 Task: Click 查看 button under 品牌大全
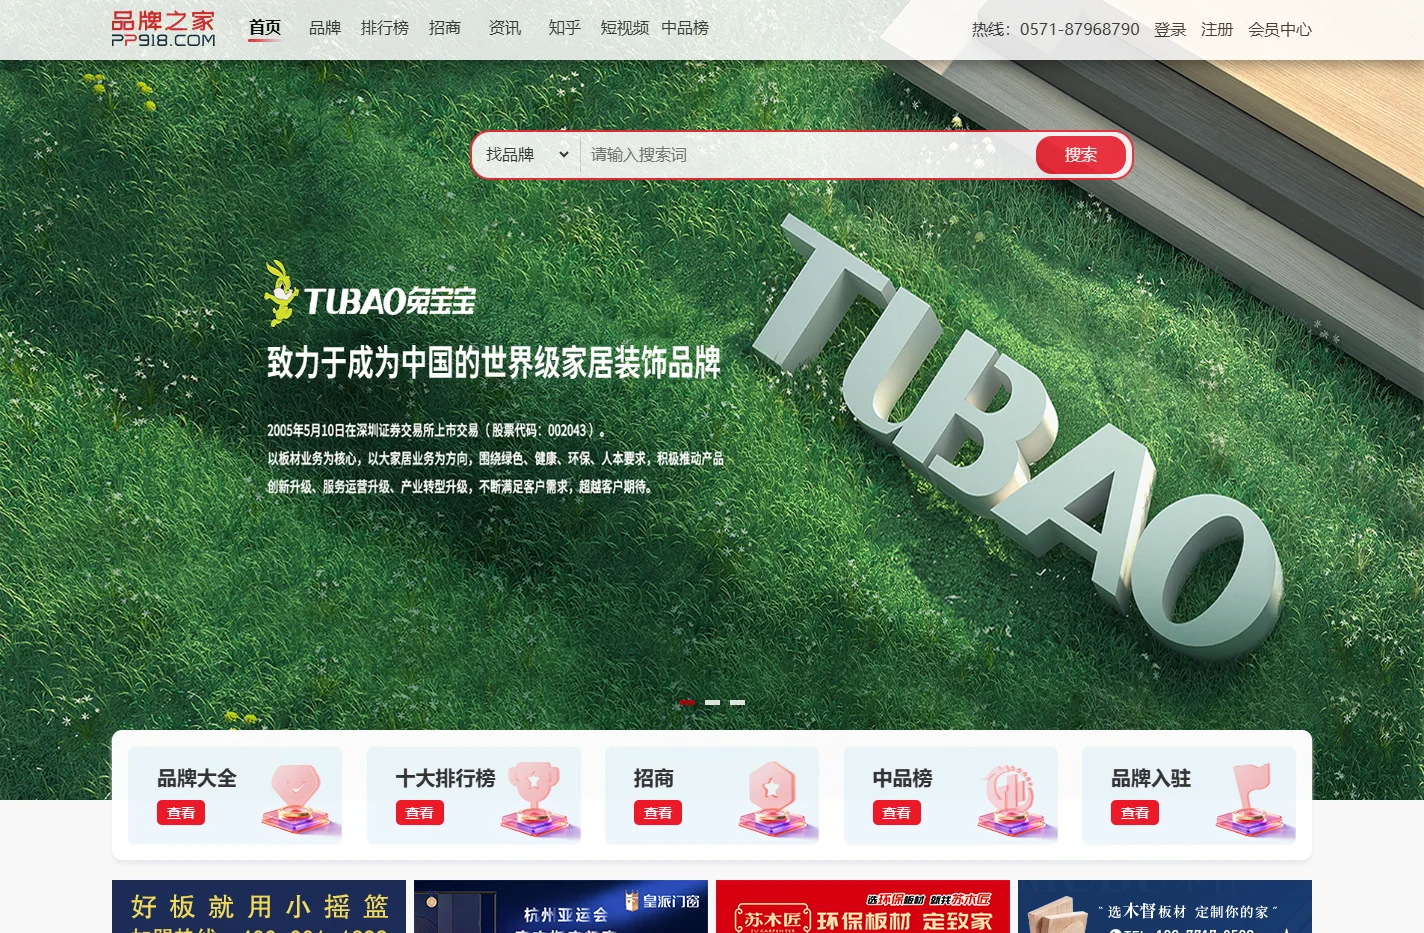(x=181, y=813)
